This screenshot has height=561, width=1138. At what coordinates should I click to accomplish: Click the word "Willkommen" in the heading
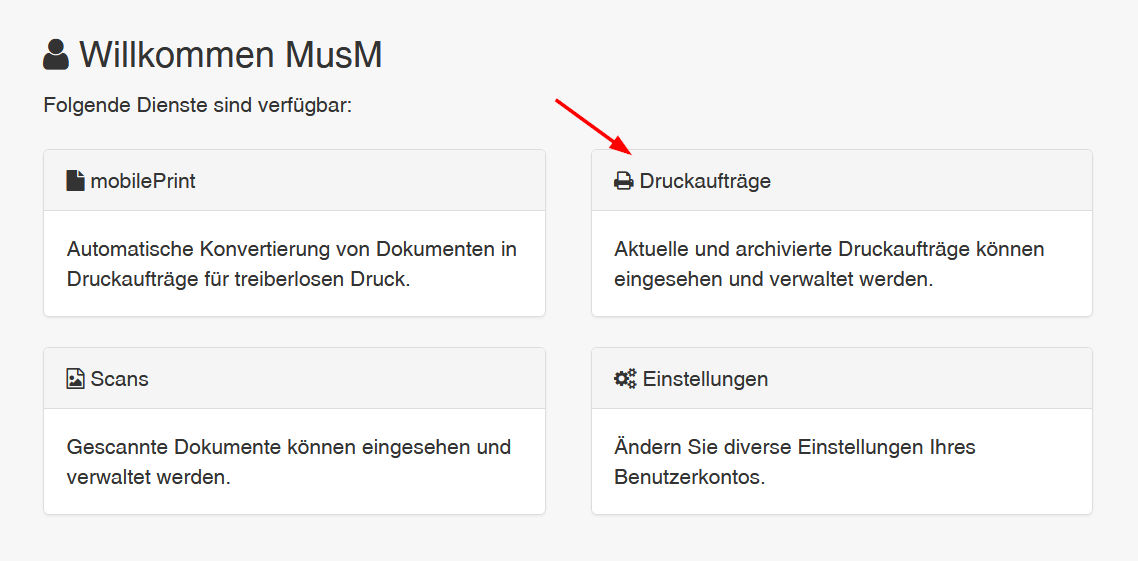[177, 55]
